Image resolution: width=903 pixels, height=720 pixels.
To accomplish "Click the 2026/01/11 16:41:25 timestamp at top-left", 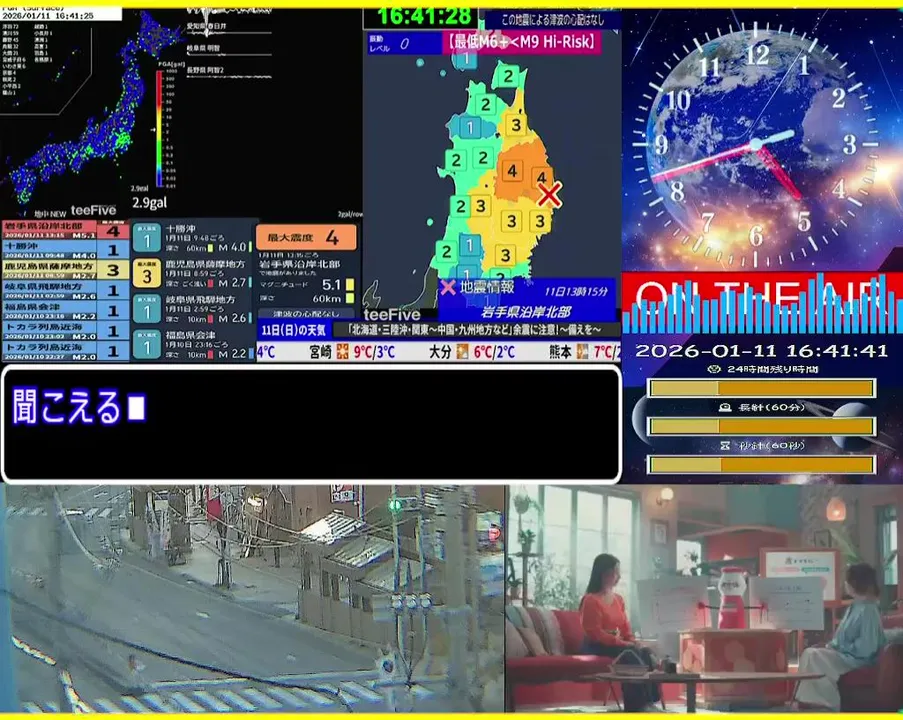I will click(48, 16).
